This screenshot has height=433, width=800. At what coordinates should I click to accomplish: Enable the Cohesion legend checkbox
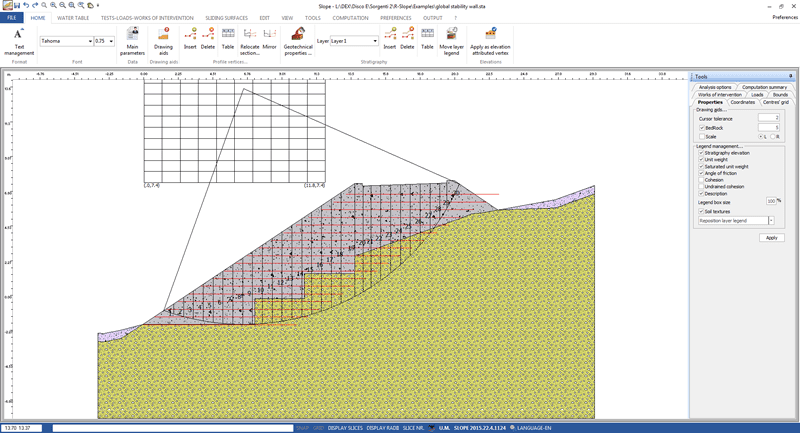coord(702,180)
